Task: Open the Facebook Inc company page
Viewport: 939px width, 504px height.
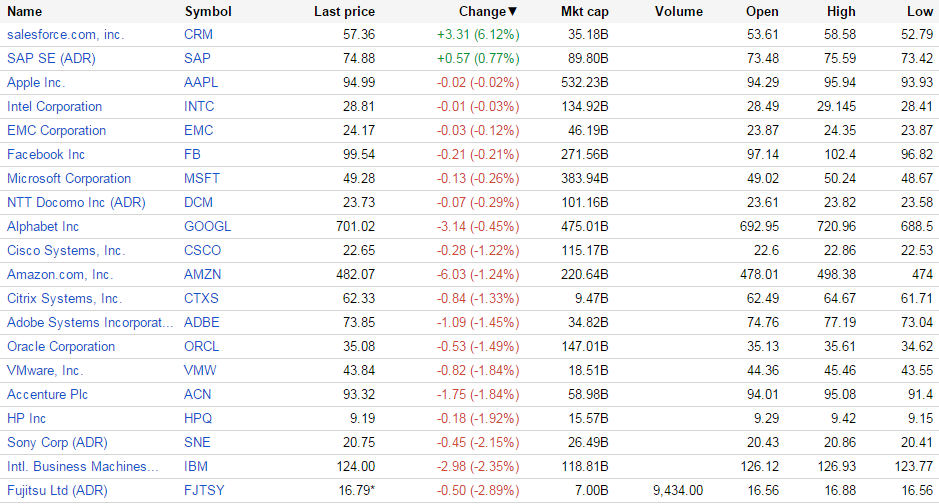Action: pyautogui.click(x=46, y=154)
